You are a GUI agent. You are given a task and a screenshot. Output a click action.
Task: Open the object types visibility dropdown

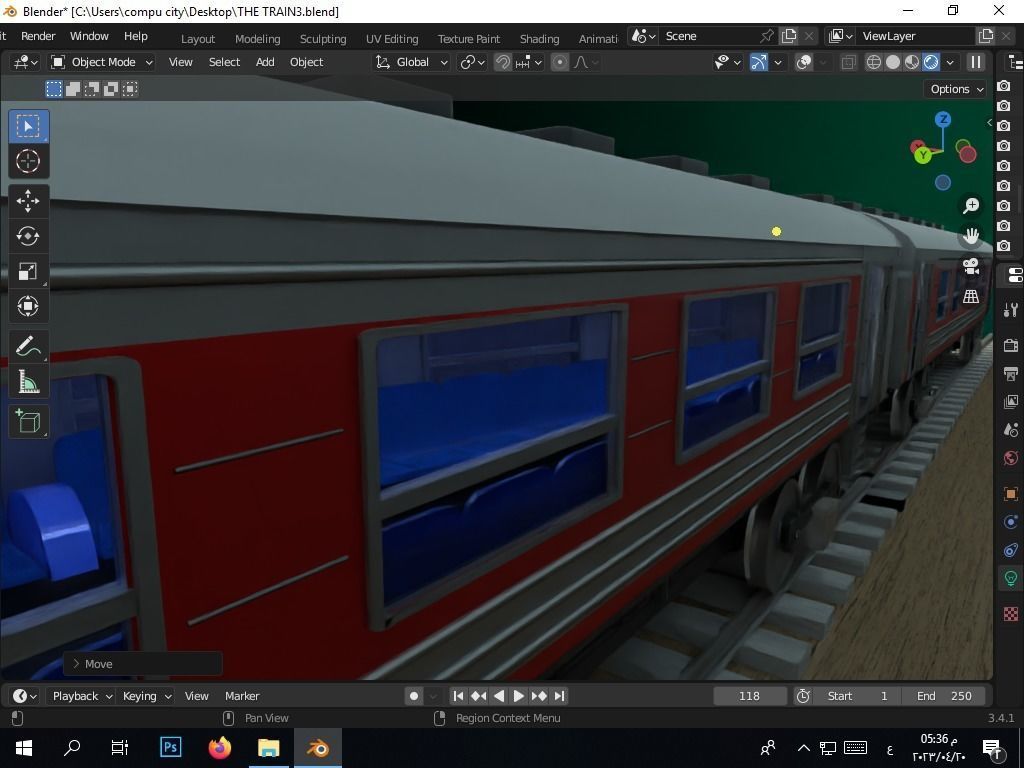[727, 62]
